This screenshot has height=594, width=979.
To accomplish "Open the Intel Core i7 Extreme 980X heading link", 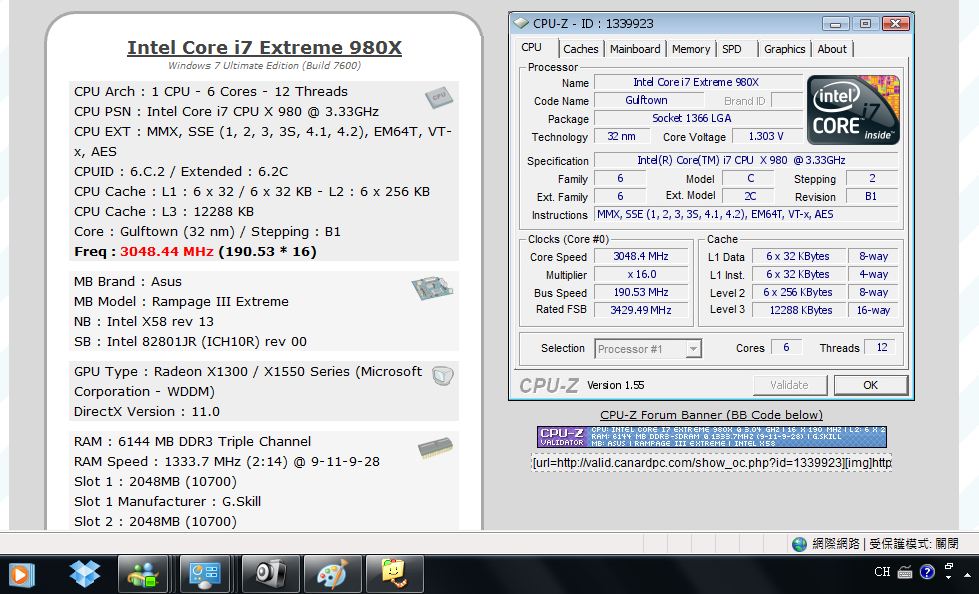I will (x=264, y=47).
